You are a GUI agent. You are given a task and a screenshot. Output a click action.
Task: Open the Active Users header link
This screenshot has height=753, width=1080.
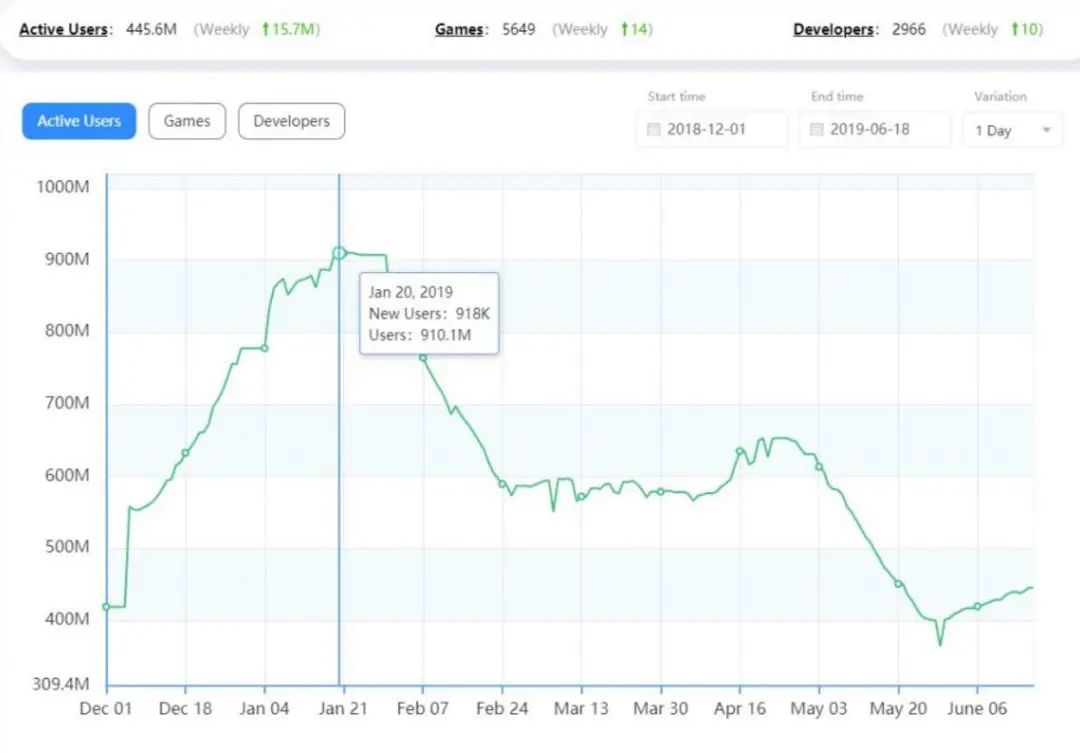click(x=64, y=30)
